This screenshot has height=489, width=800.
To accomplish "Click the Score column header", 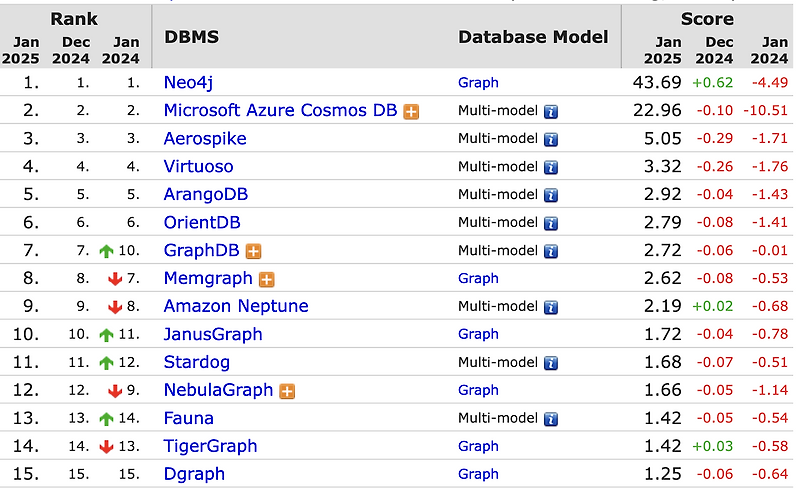I will (707, 19).
